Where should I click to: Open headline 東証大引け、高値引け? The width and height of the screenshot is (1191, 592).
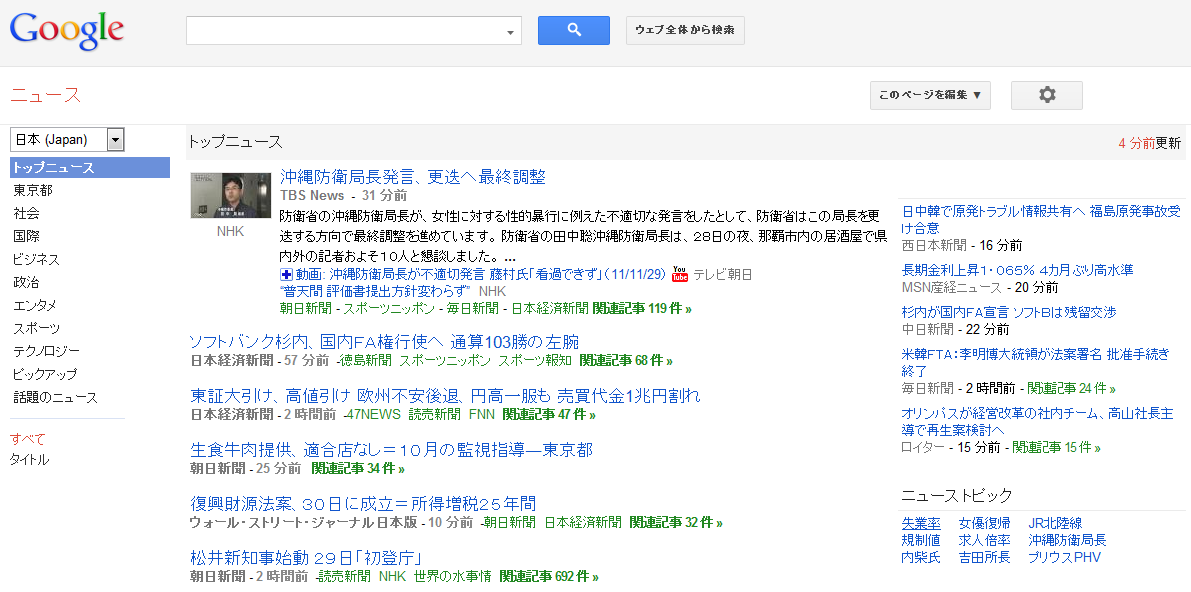point(444,396)
